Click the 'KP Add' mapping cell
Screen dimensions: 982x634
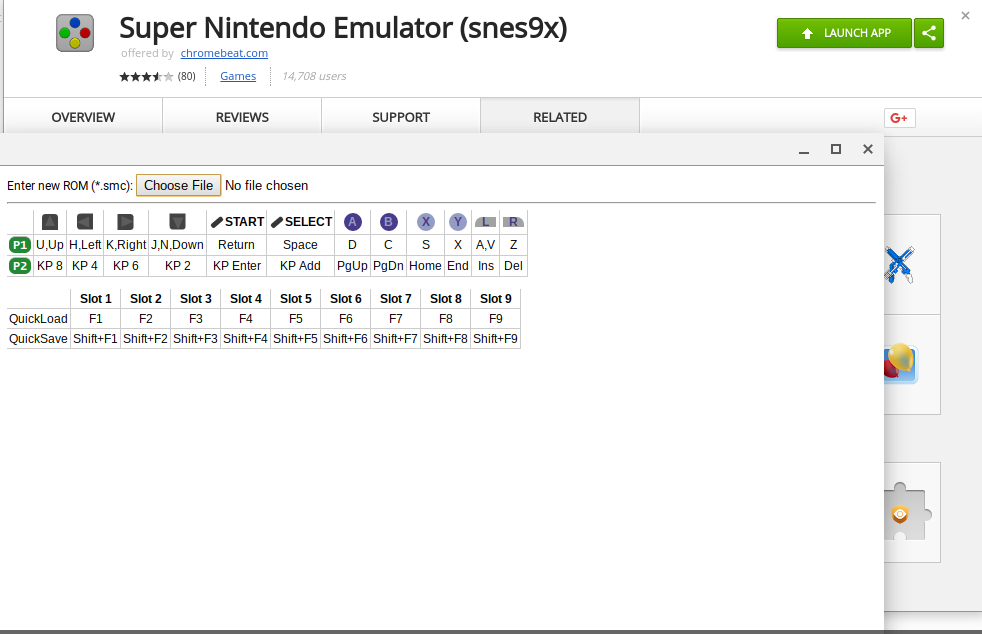[x=301, y=266]
